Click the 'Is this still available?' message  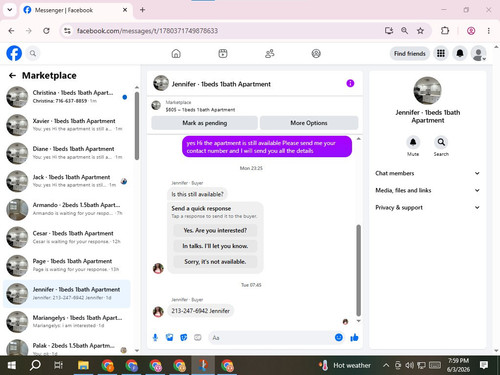coord(197,194)
